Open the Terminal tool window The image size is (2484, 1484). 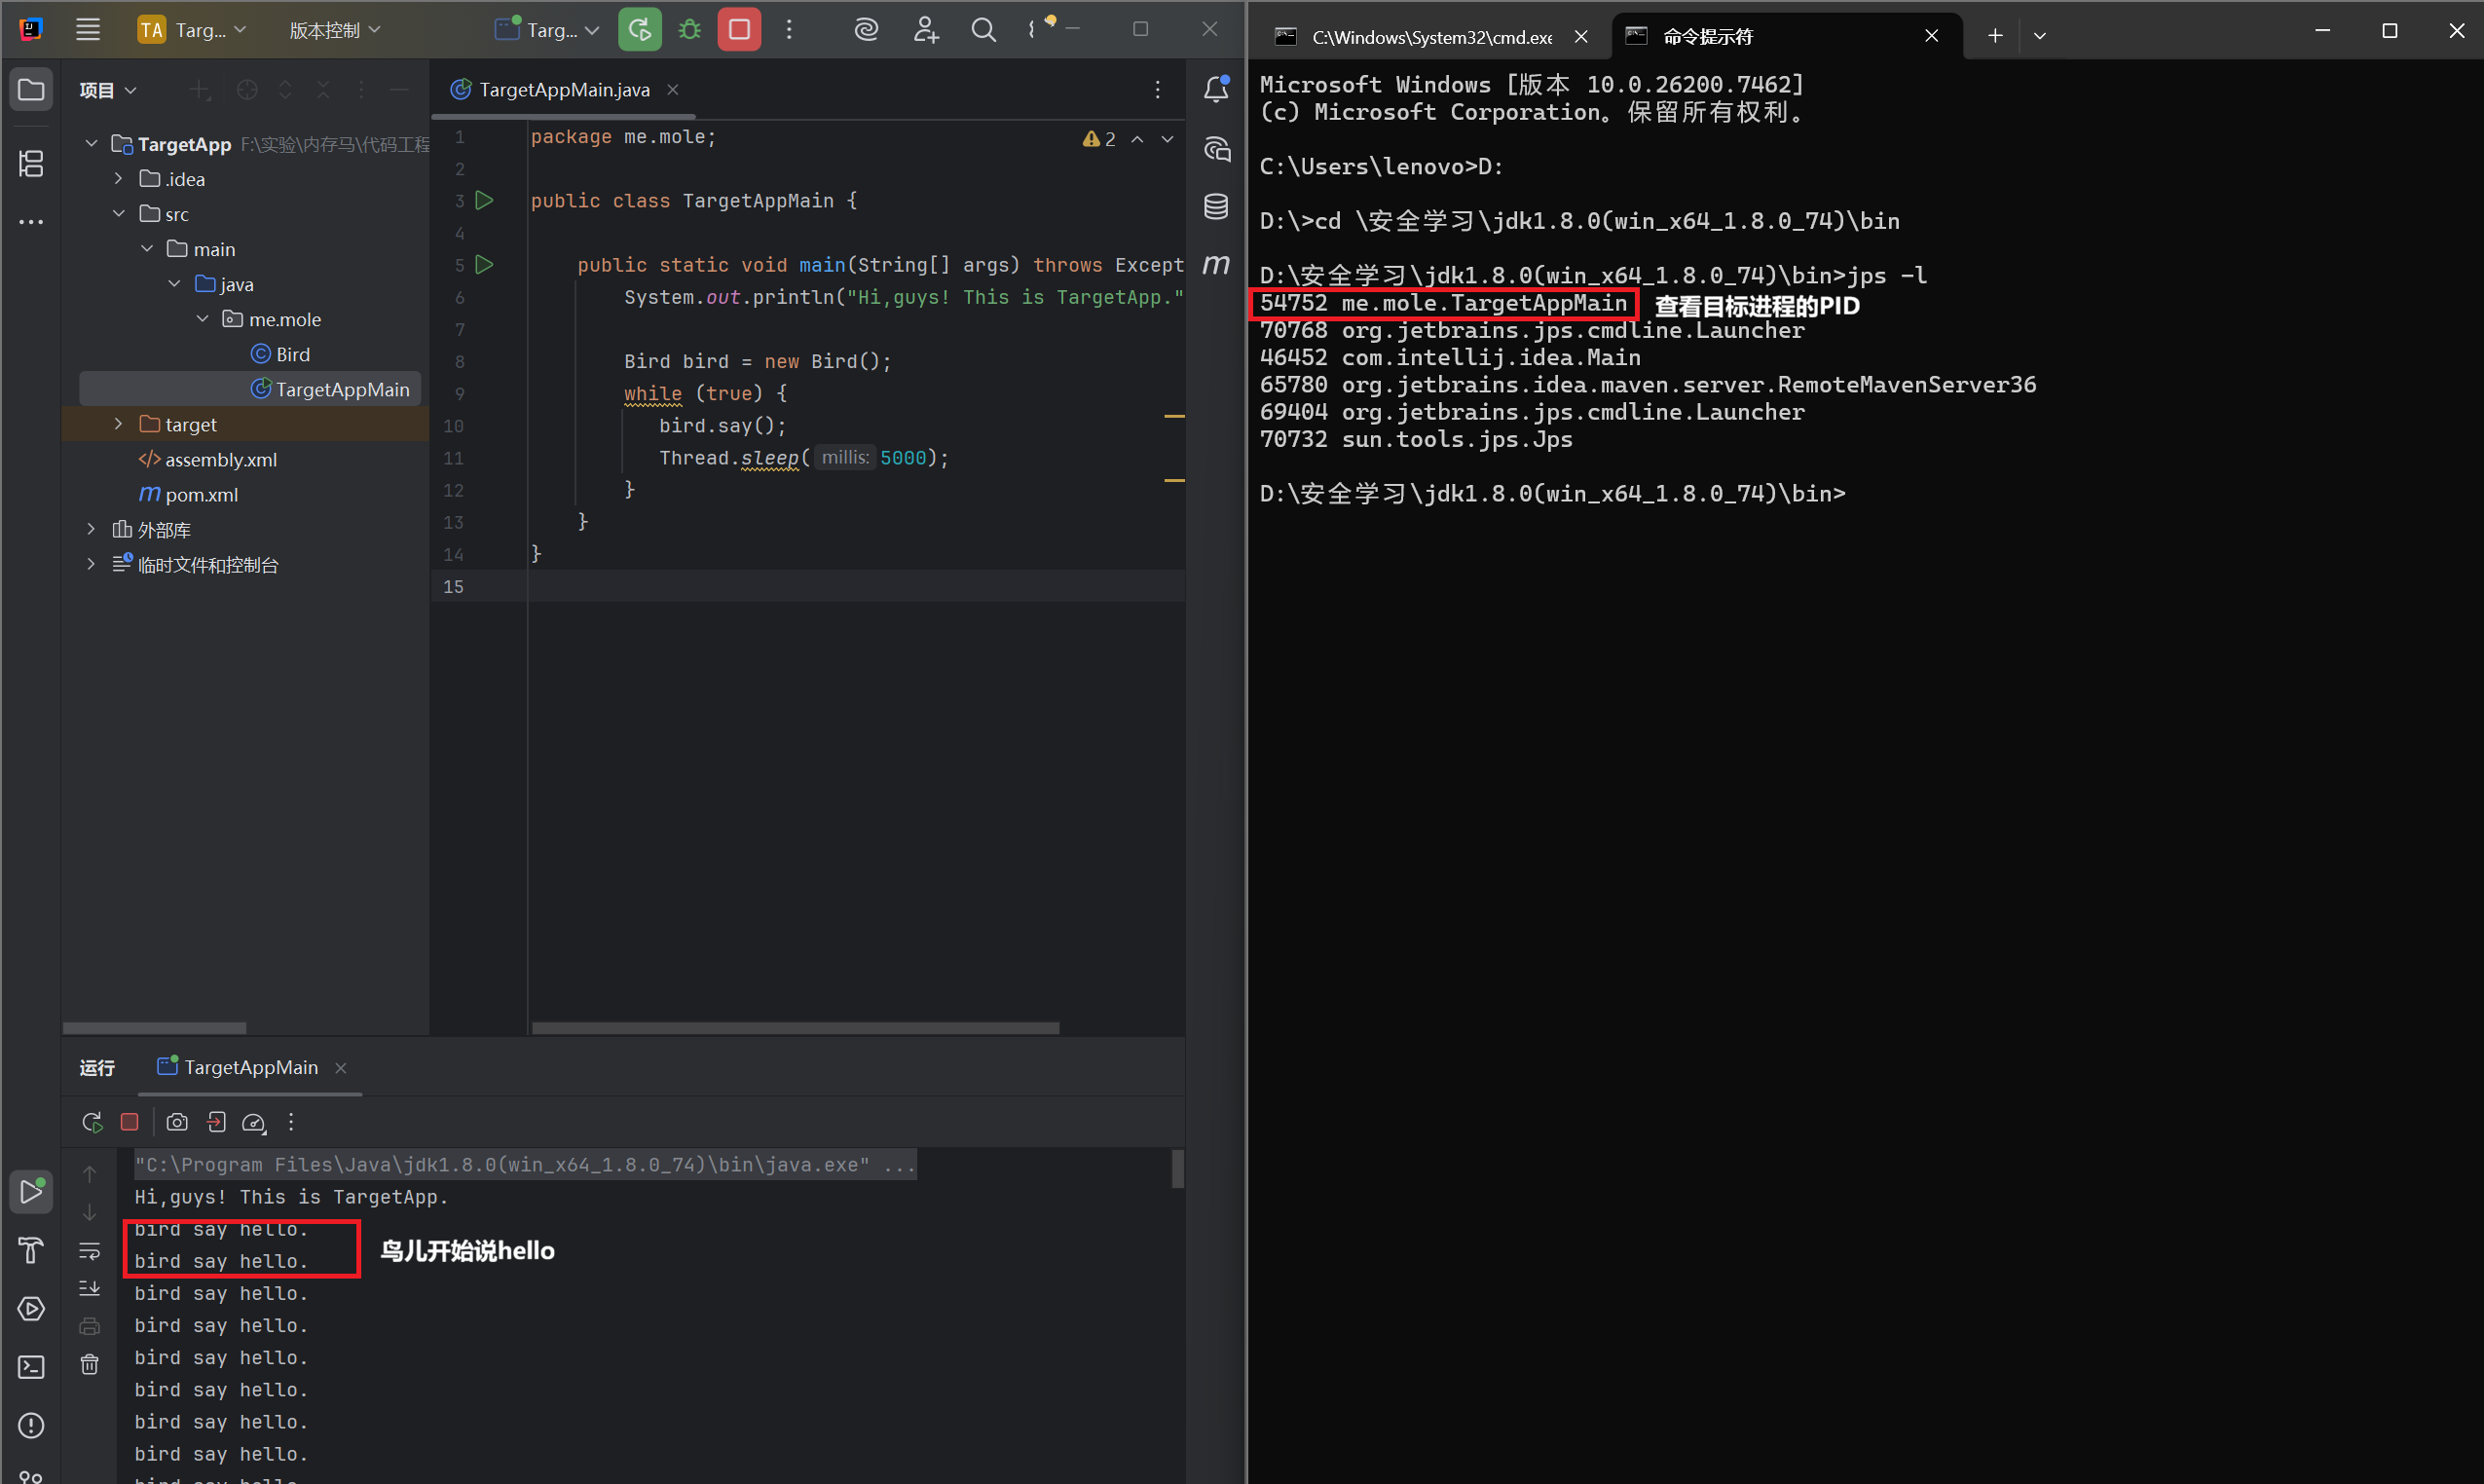pyautogui.click(x=31, y=1367)
